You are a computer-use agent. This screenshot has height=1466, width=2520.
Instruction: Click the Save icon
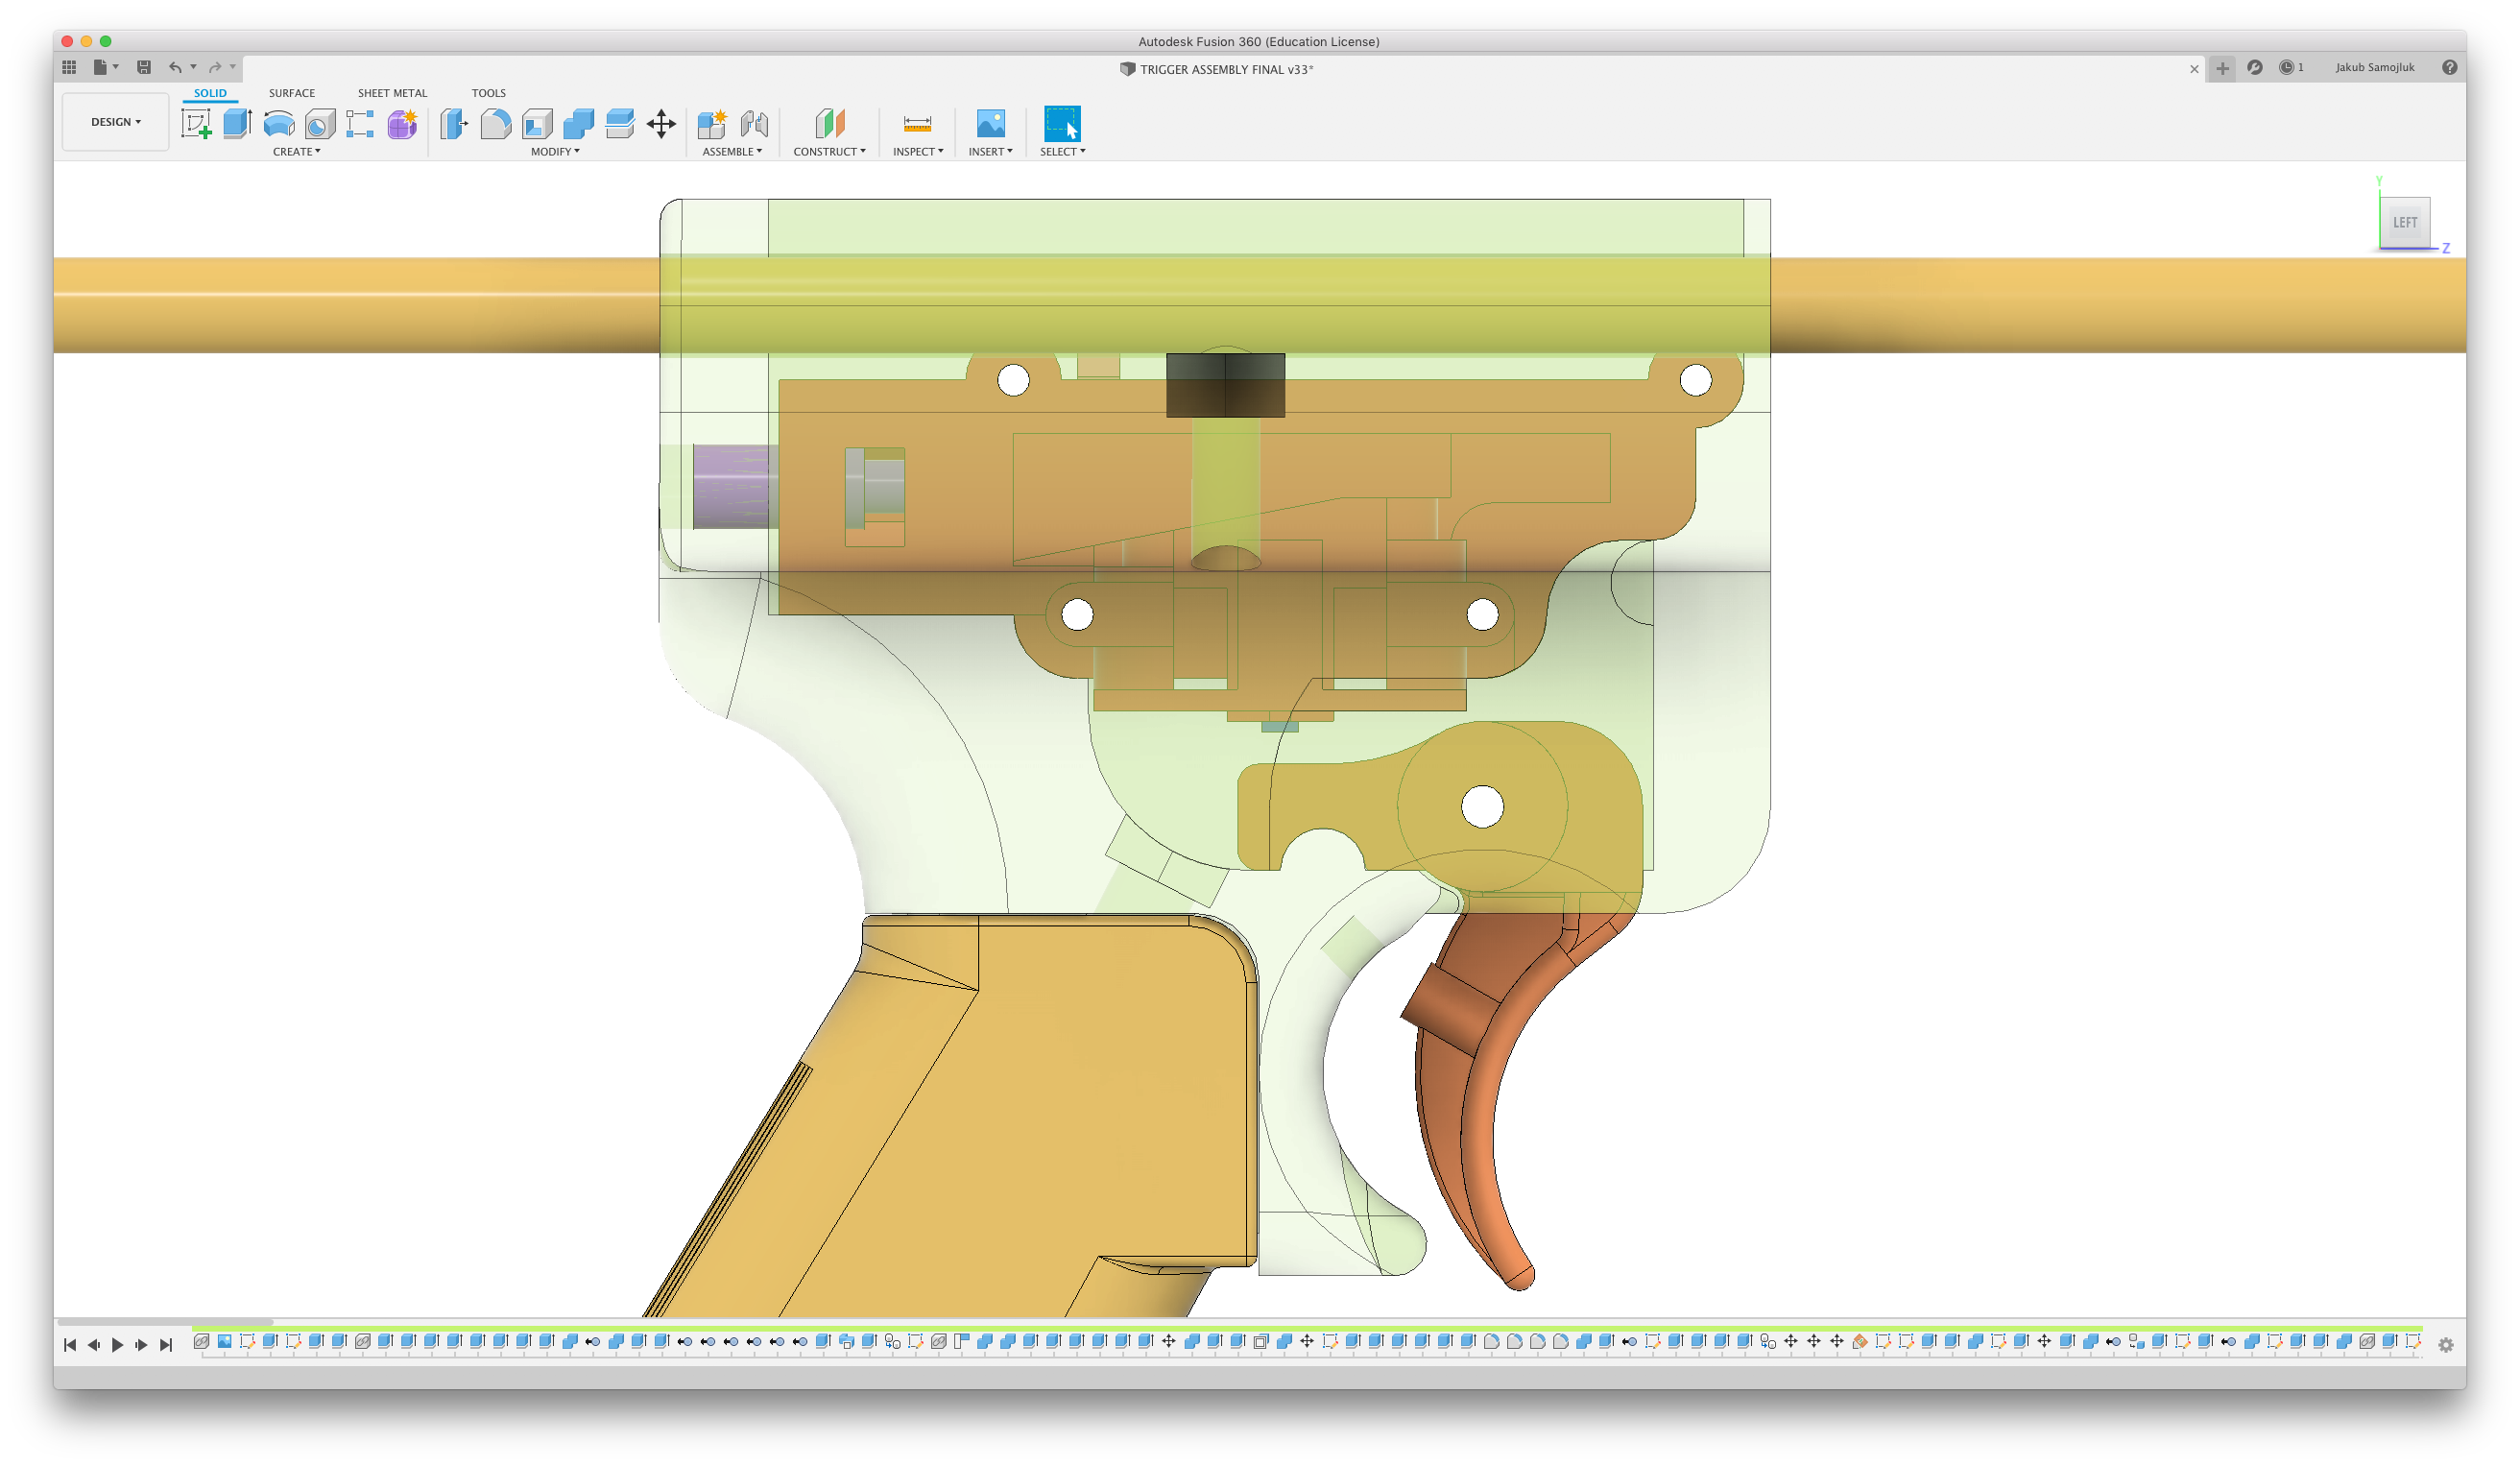[144, 67]
